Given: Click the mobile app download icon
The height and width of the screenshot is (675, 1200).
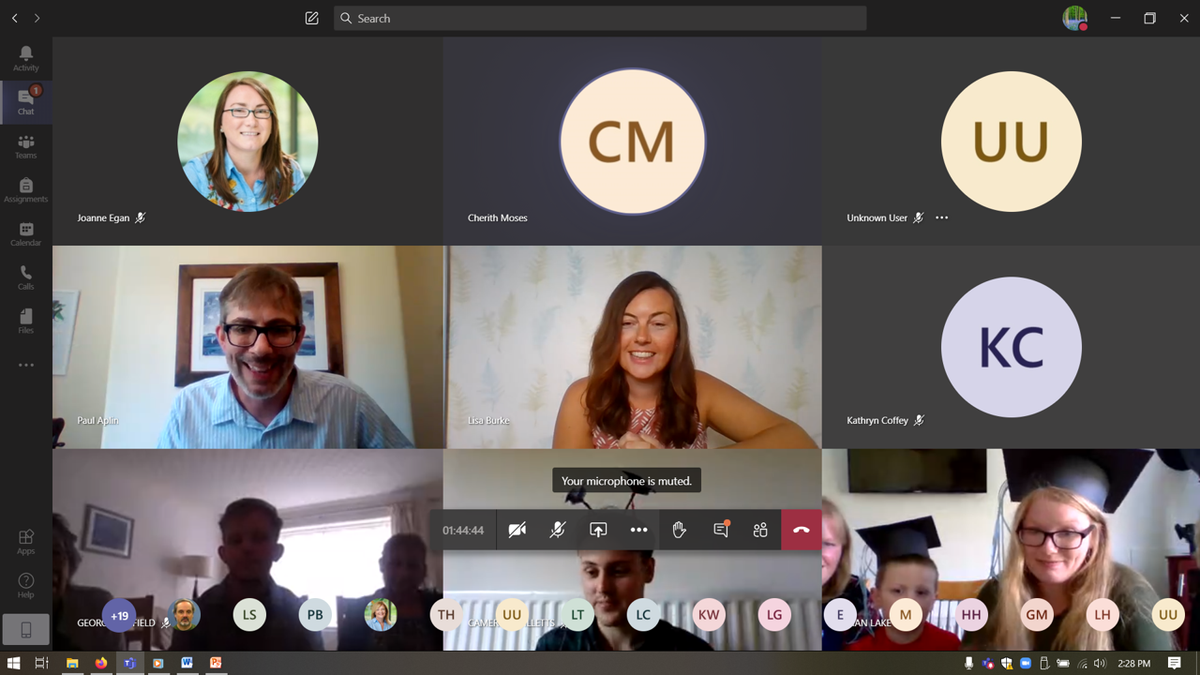Looking at the screenshot, I should click(x=26, y=629).
